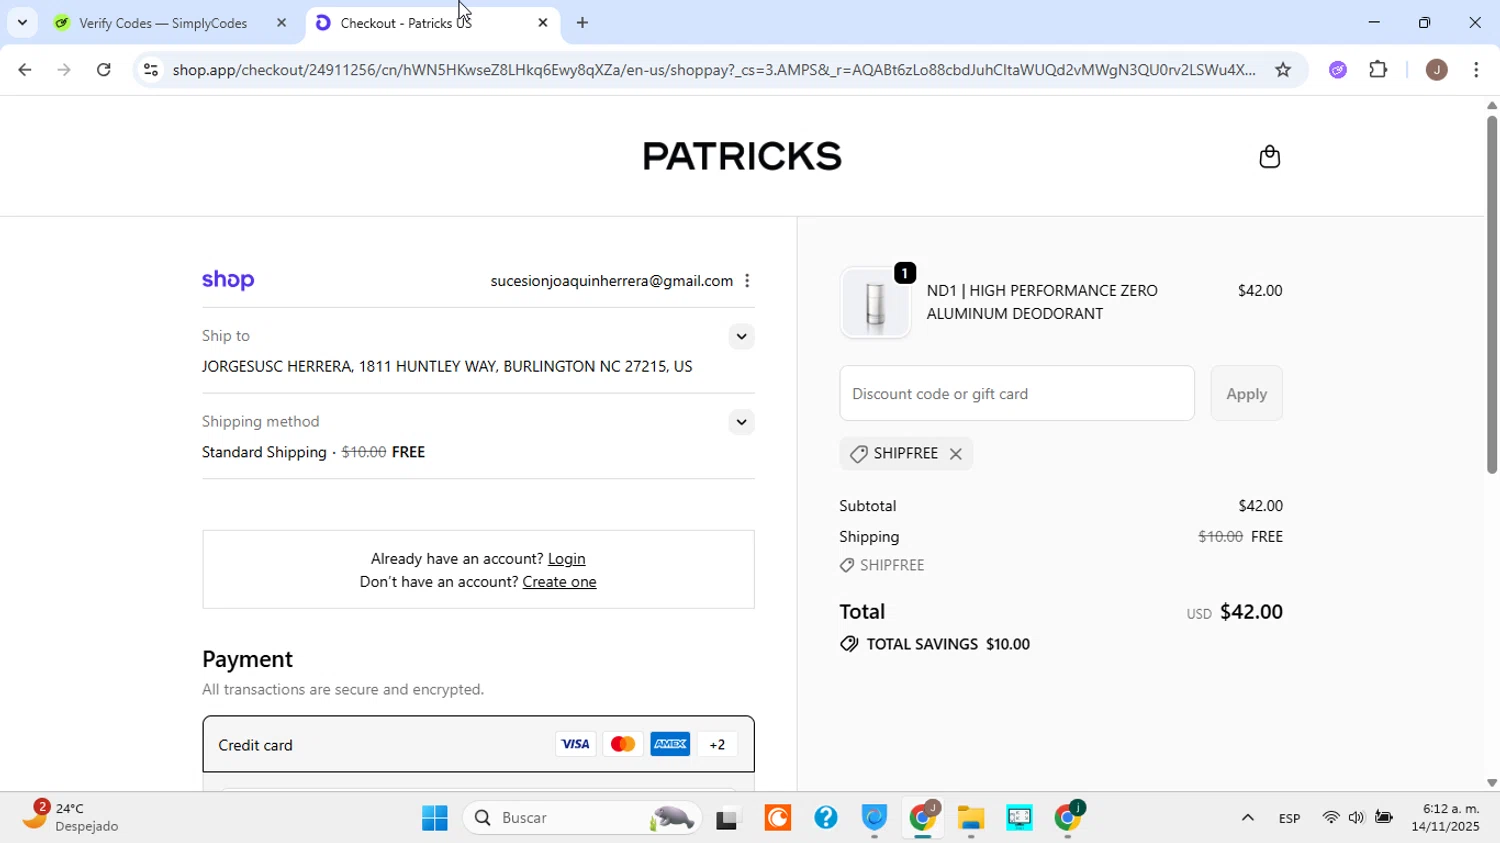Click the page vertical scrollbar

click(x=1491, y=295)
